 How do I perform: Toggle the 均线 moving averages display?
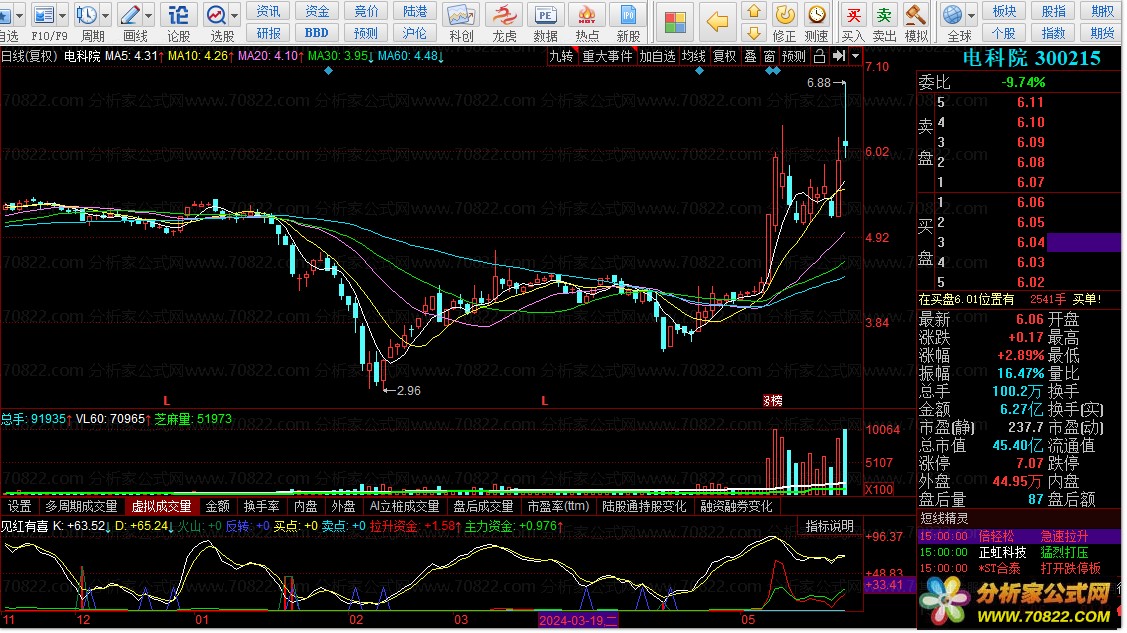[694, 56]
